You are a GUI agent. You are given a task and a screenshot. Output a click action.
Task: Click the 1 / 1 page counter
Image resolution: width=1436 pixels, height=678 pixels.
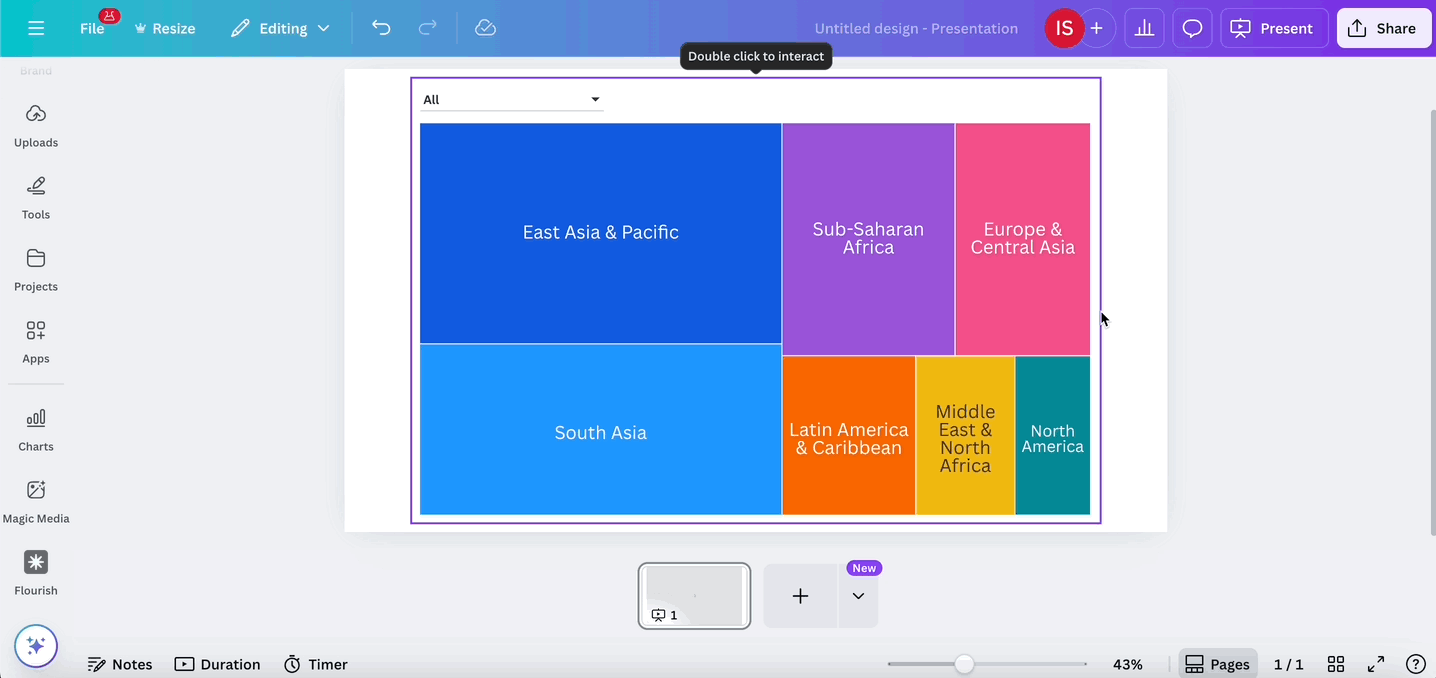(x=1289, y=664)
